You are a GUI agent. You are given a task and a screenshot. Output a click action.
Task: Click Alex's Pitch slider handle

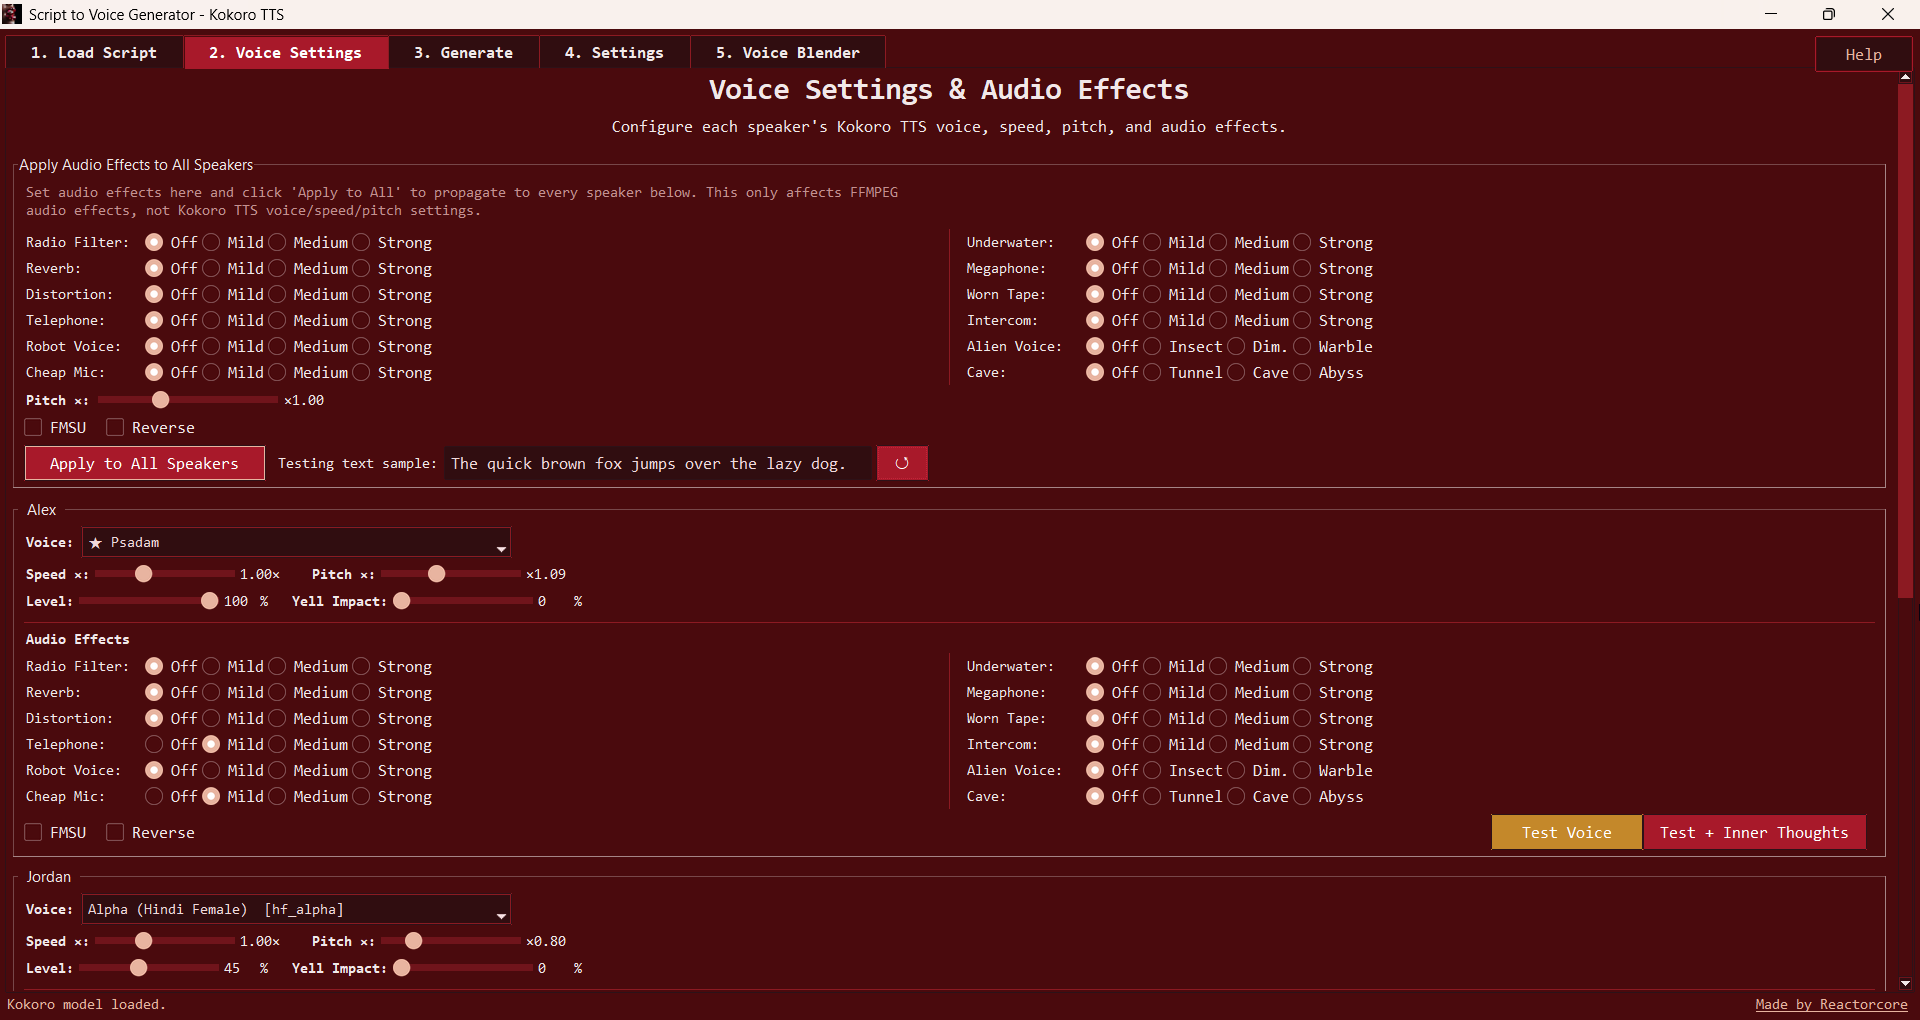pos(436,574)
